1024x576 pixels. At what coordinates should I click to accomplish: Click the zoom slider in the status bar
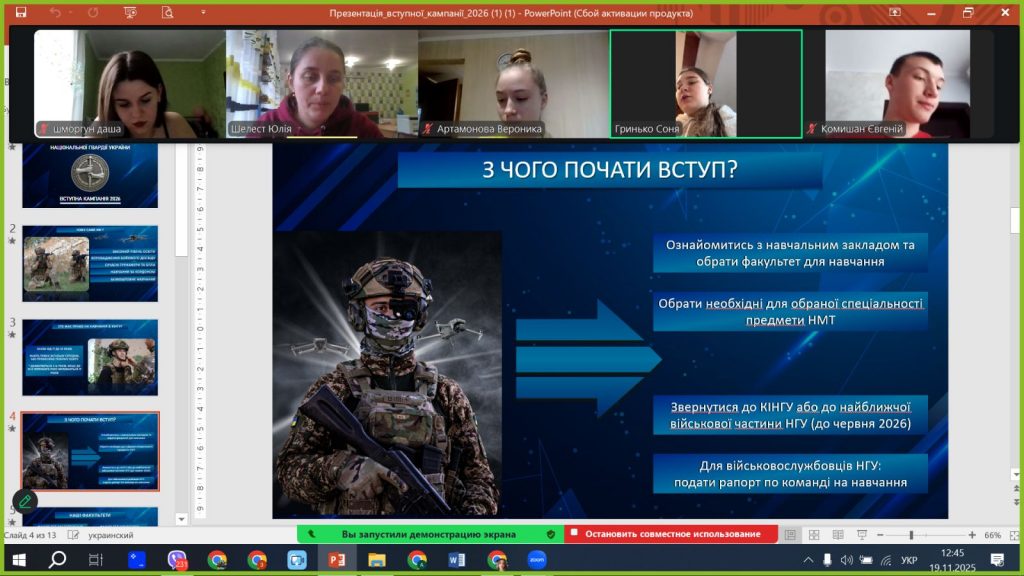[910, 535]
